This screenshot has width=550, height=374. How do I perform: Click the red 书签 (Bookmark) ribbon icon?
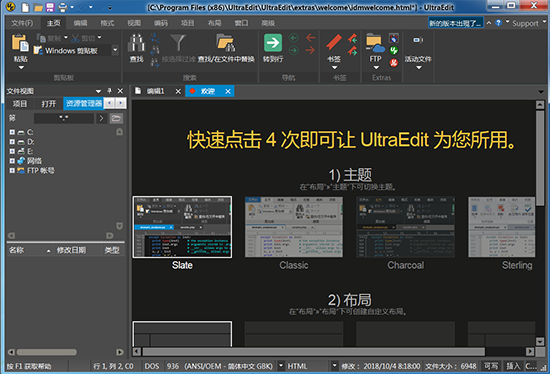334,43
